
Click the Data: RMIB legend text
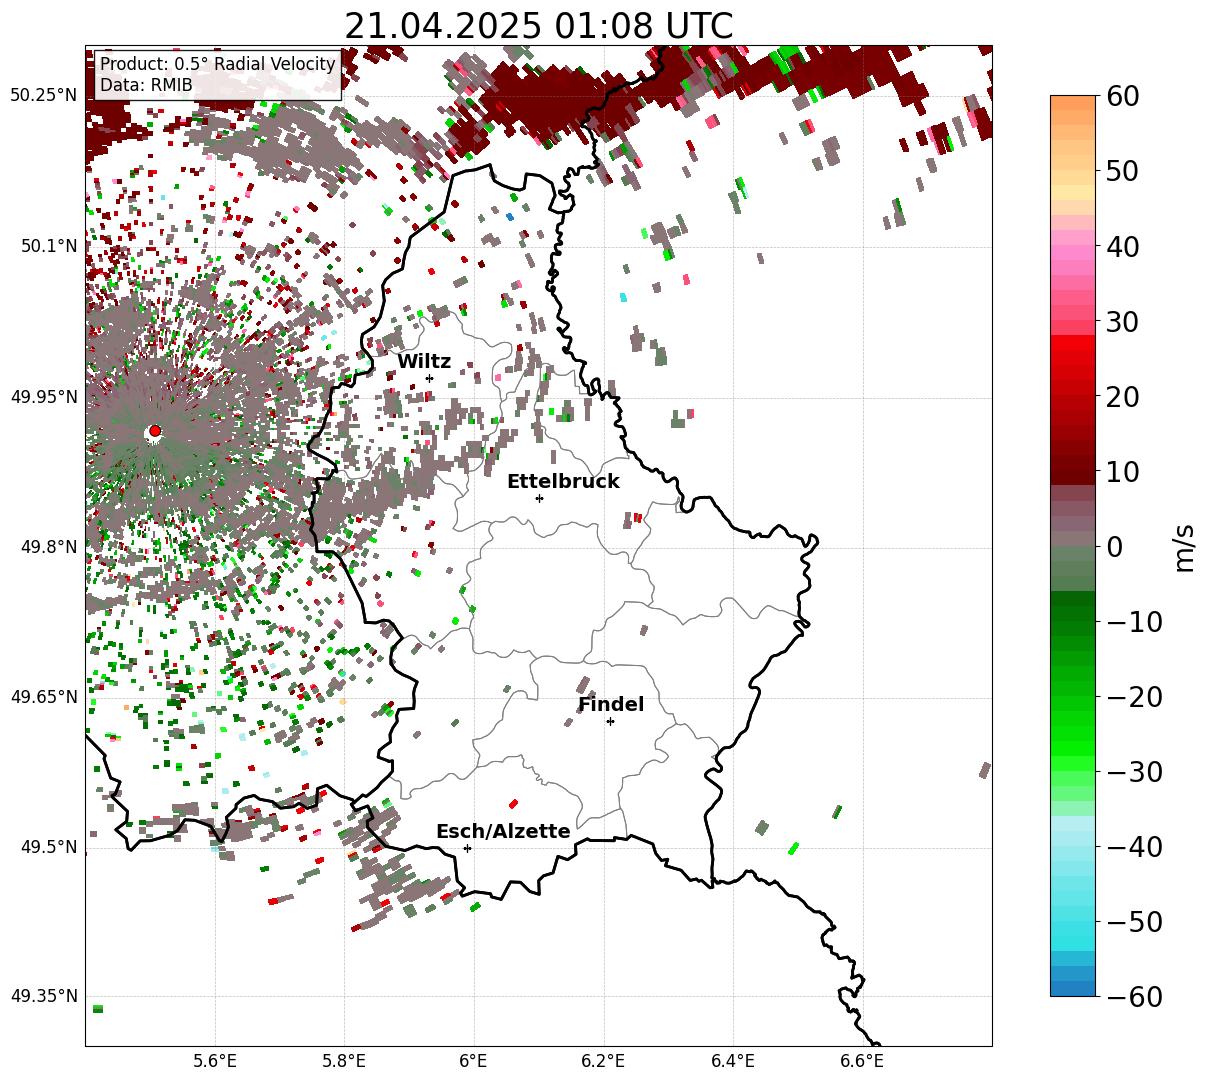tap(146, 85)
